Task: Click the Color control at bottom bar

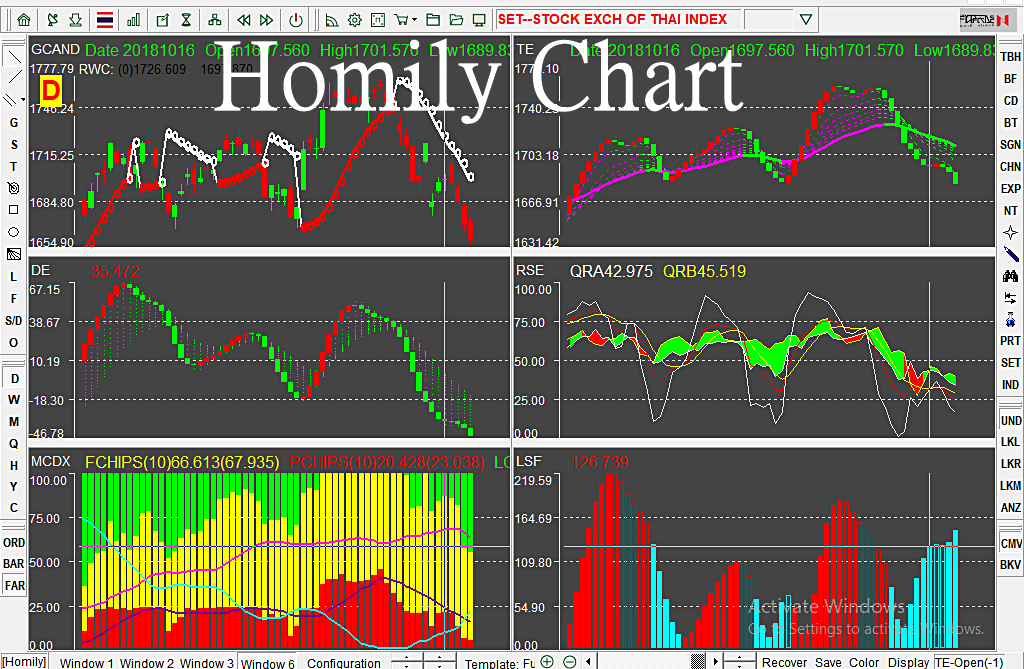Action: (x=863, y=662)
